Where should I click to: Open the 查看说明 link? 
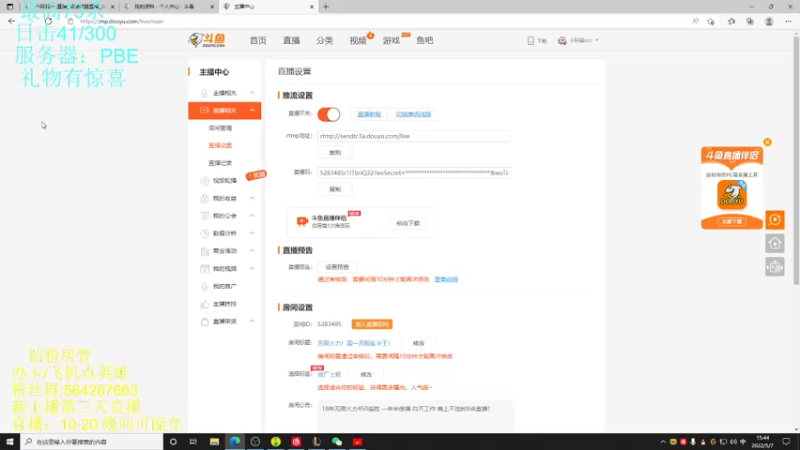(x=446, y=280)
